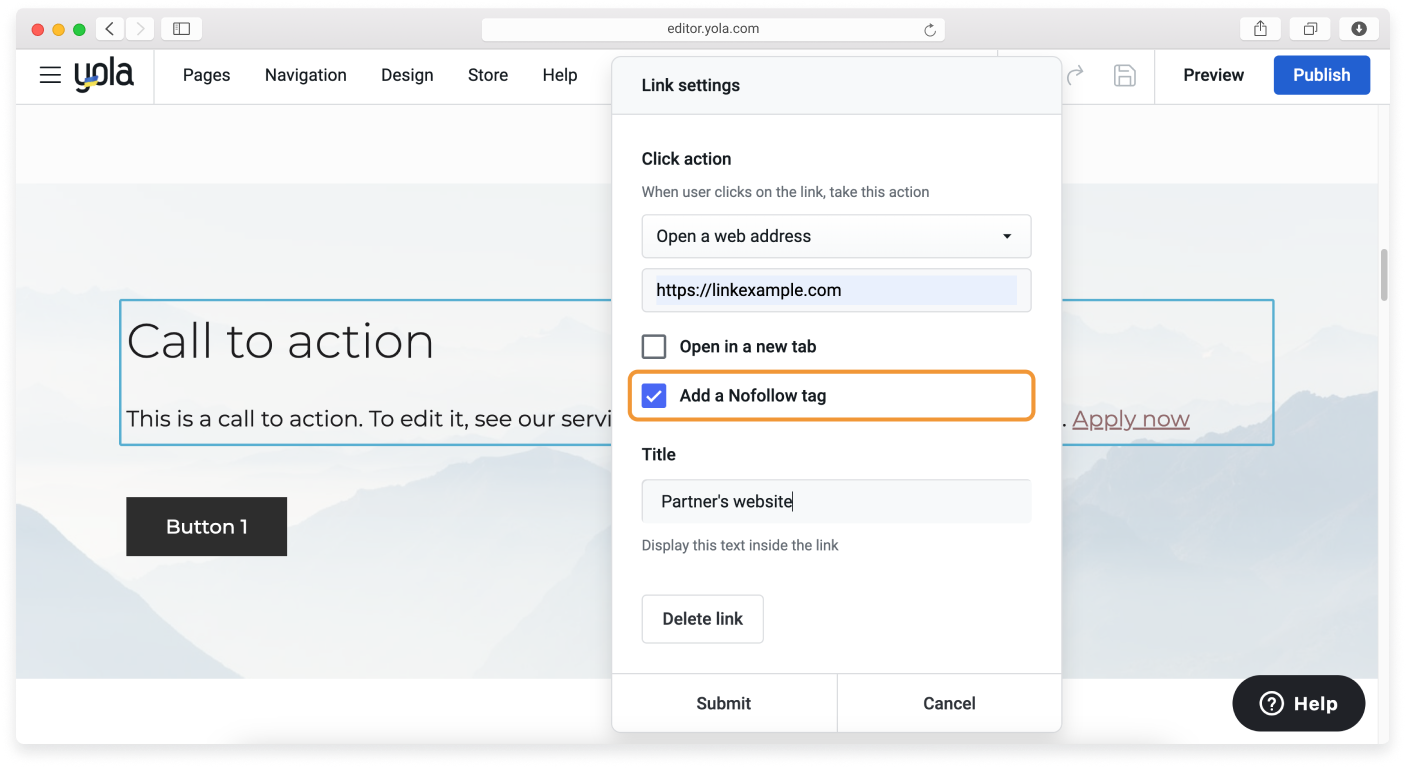Open the Design menu
This screenshot has height=768, width=1406.
point(407,75)
